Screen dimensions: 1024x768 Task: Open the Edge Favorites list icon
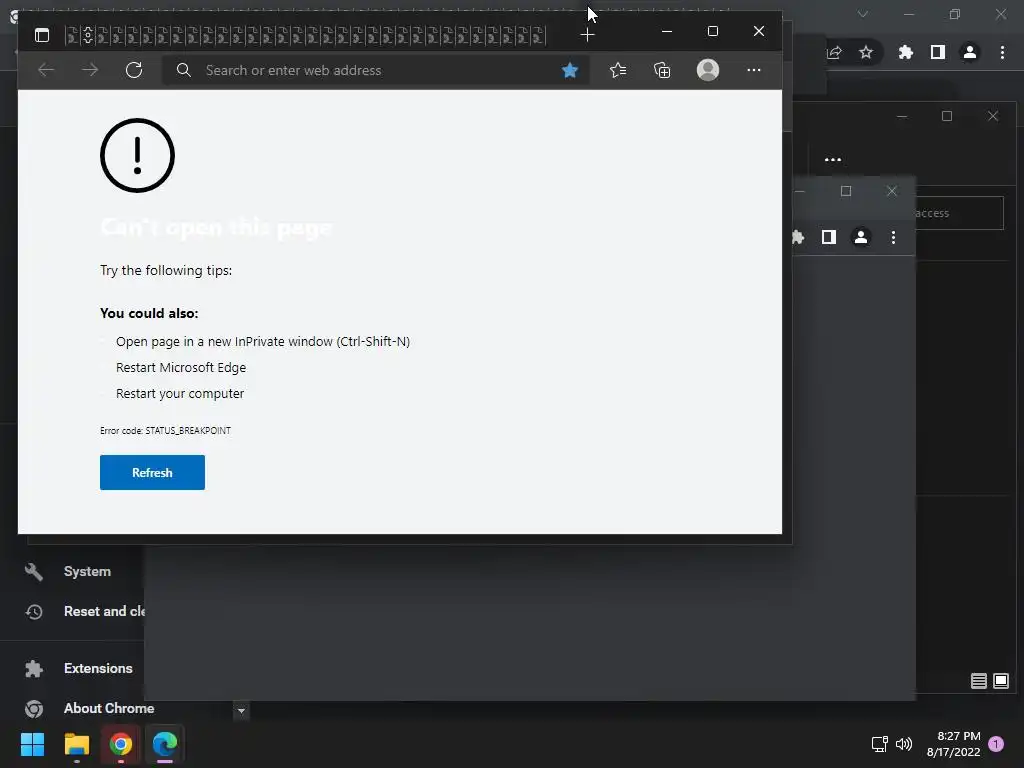[618, 70]
